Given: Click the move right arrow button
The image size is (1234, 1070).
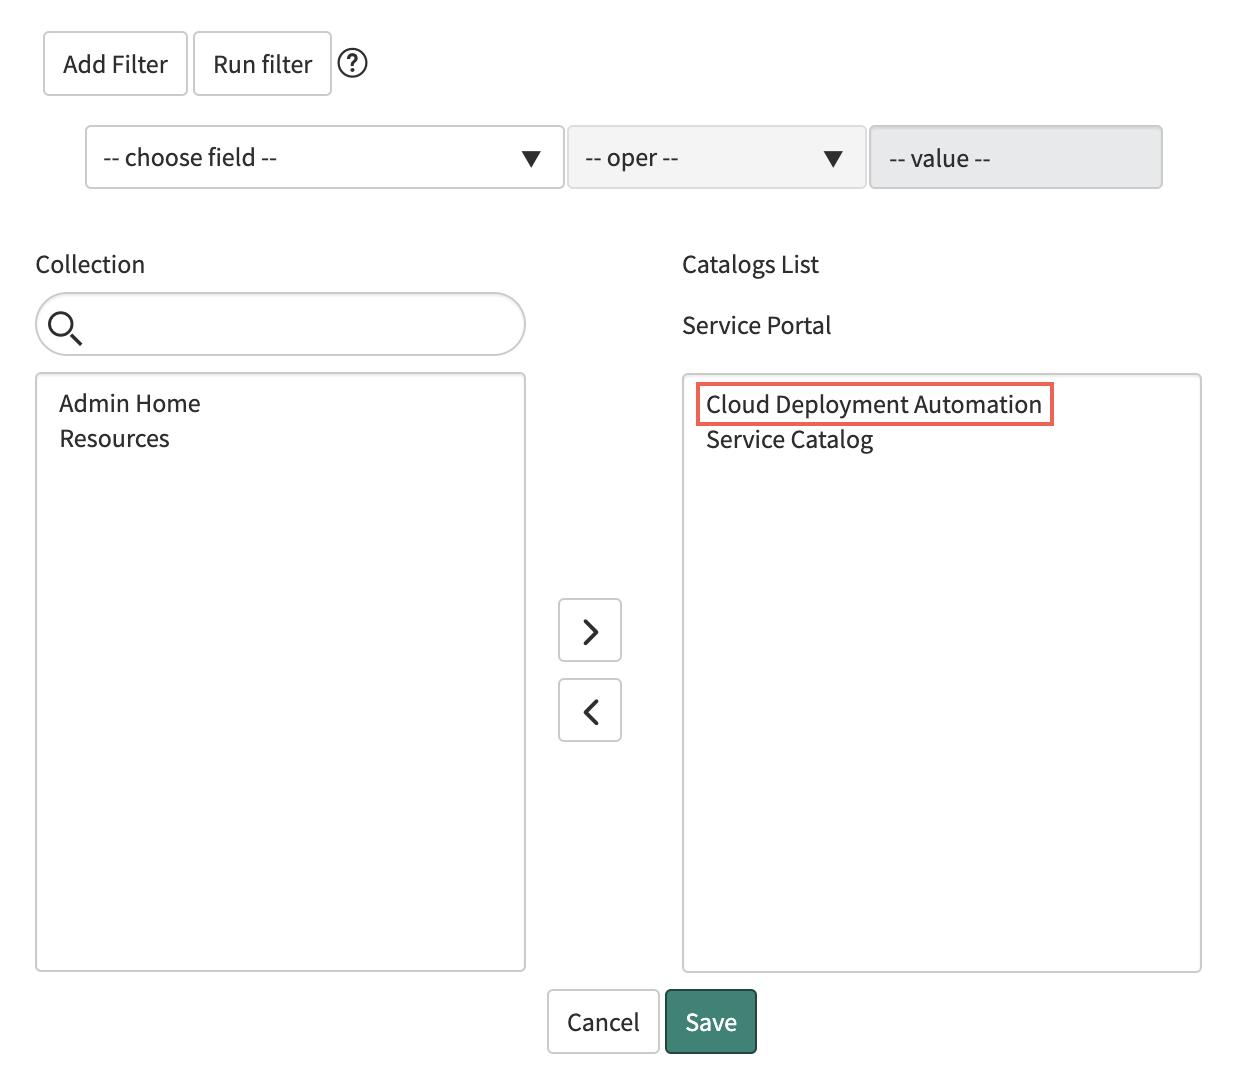Looking at the screenshot, I should [x=590, y=630].
